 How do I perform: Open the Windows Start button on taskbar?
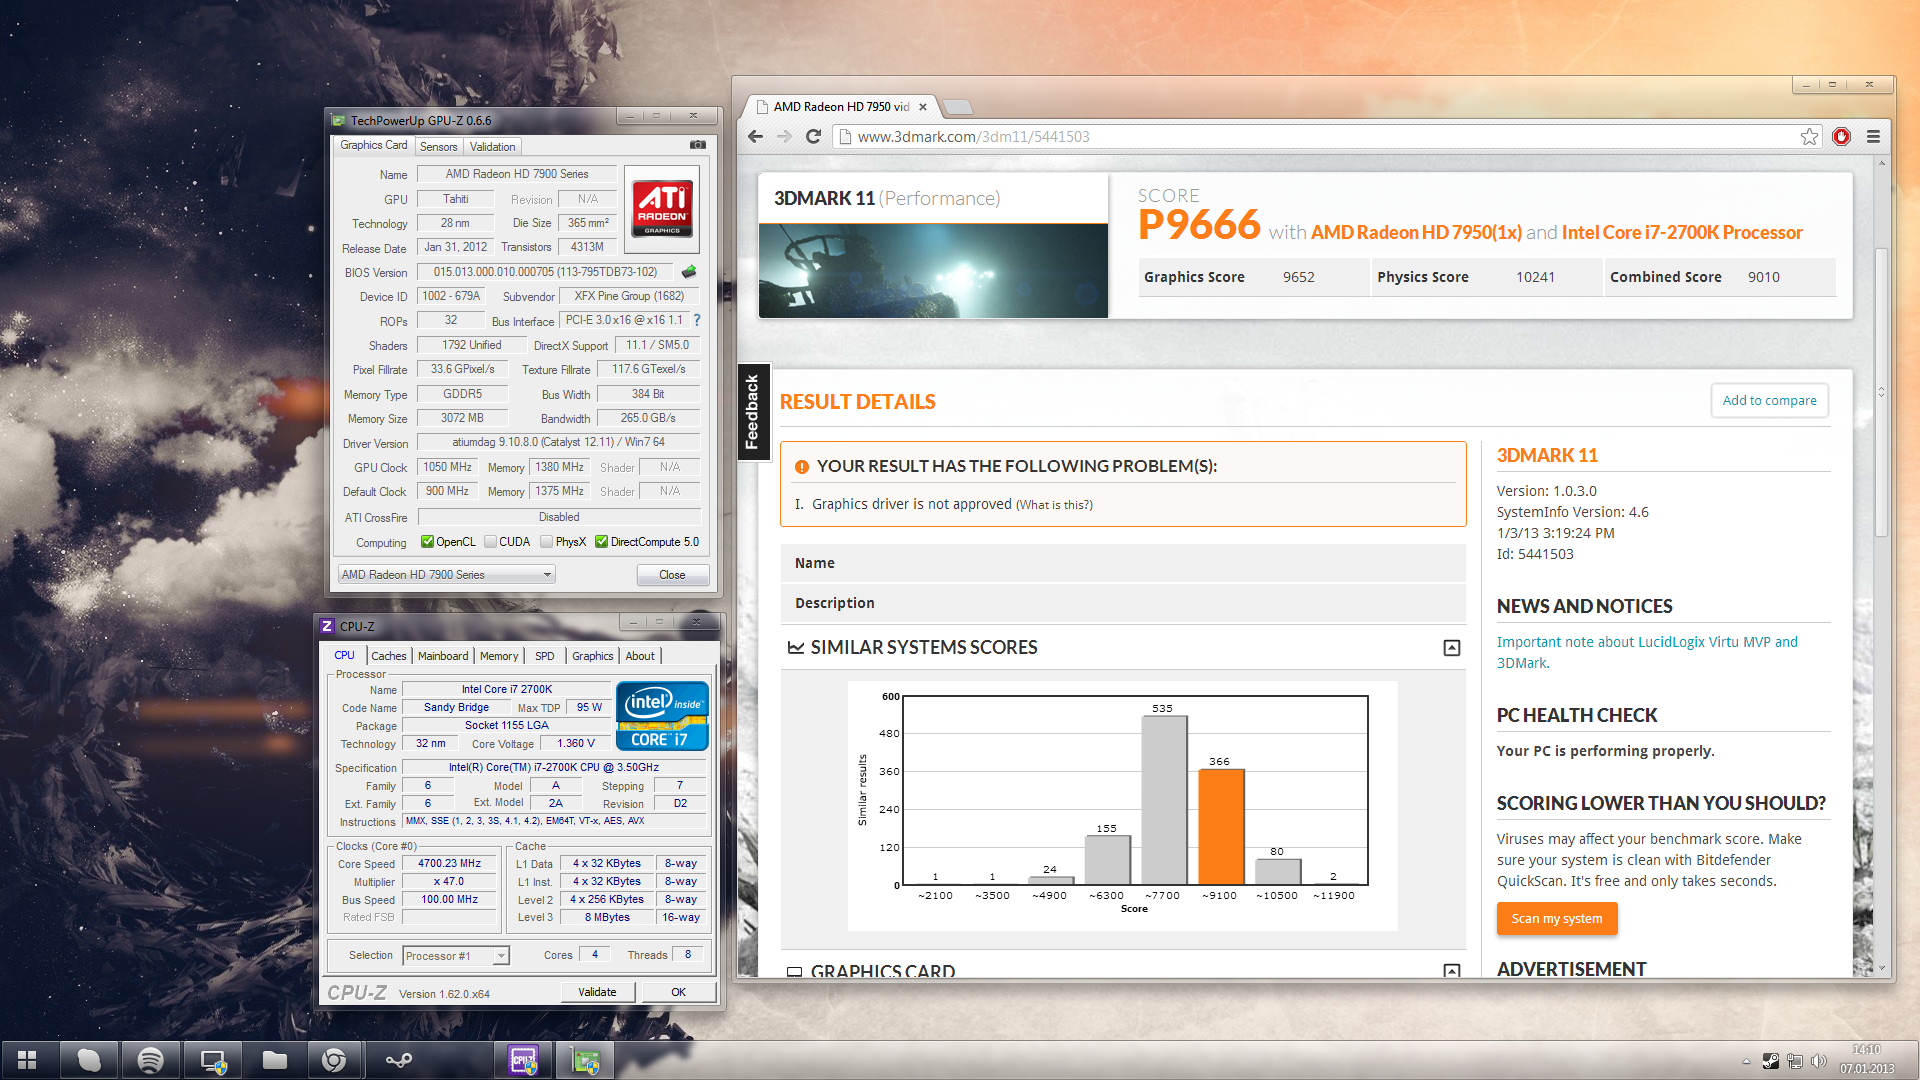[27, 1060]
